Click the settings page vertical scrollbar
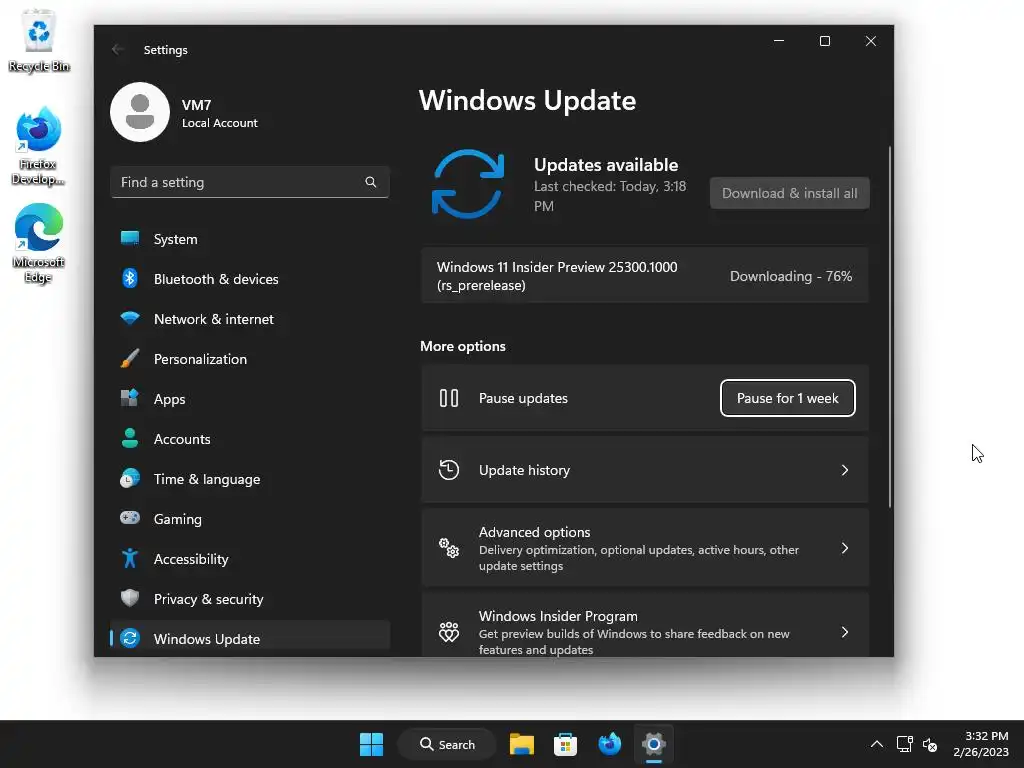 889,327
